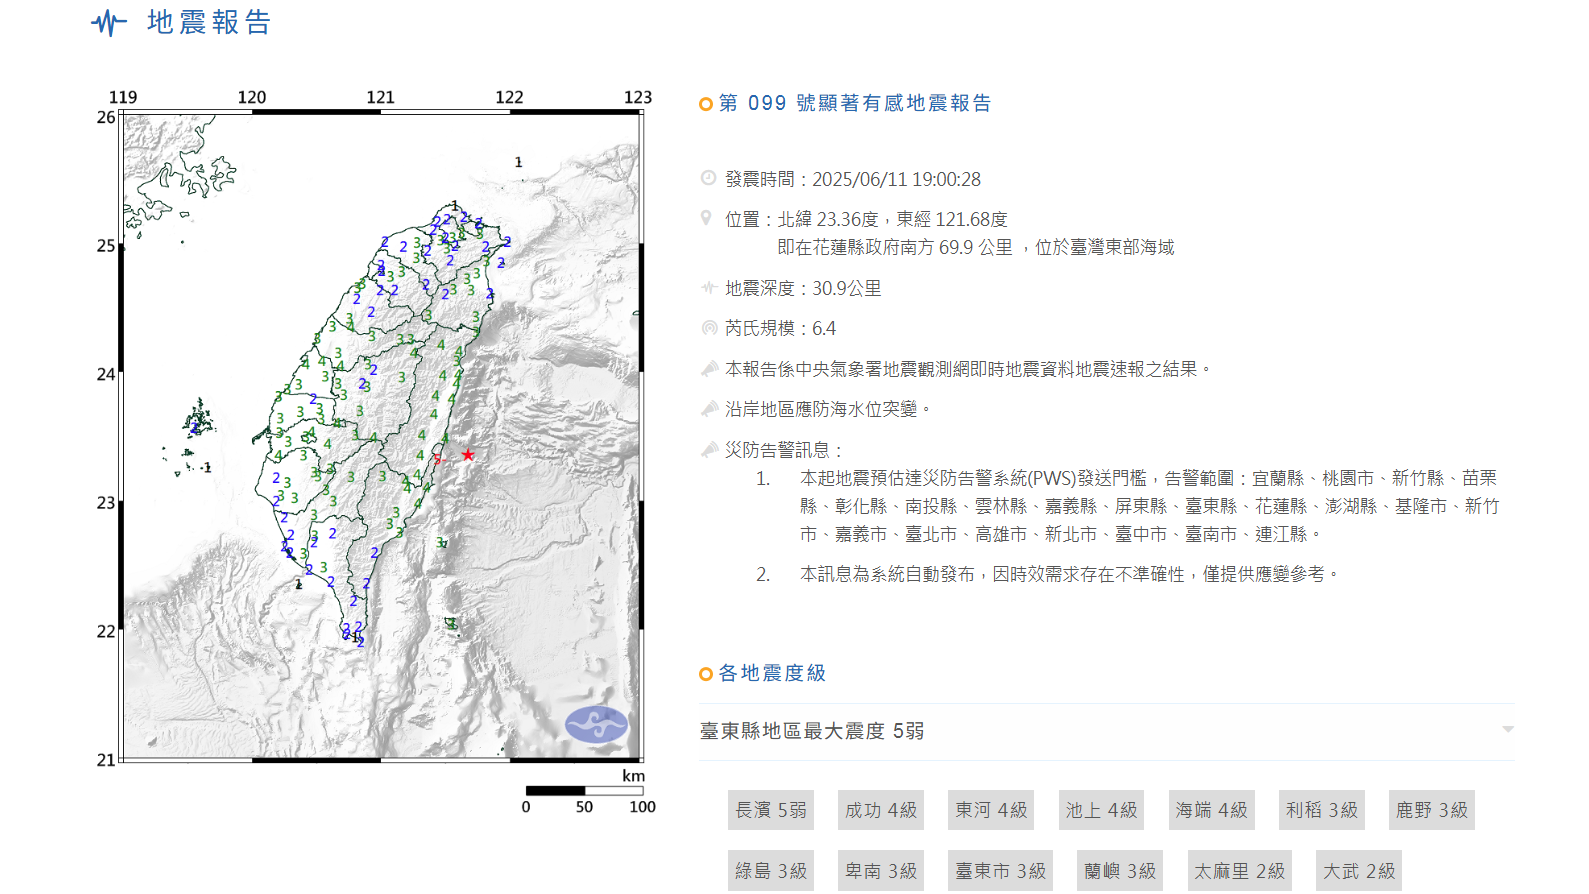Screen dimensions: 1589x894
Task: Click the red epicenter star on the map
Action: click(x=467, y=455)
